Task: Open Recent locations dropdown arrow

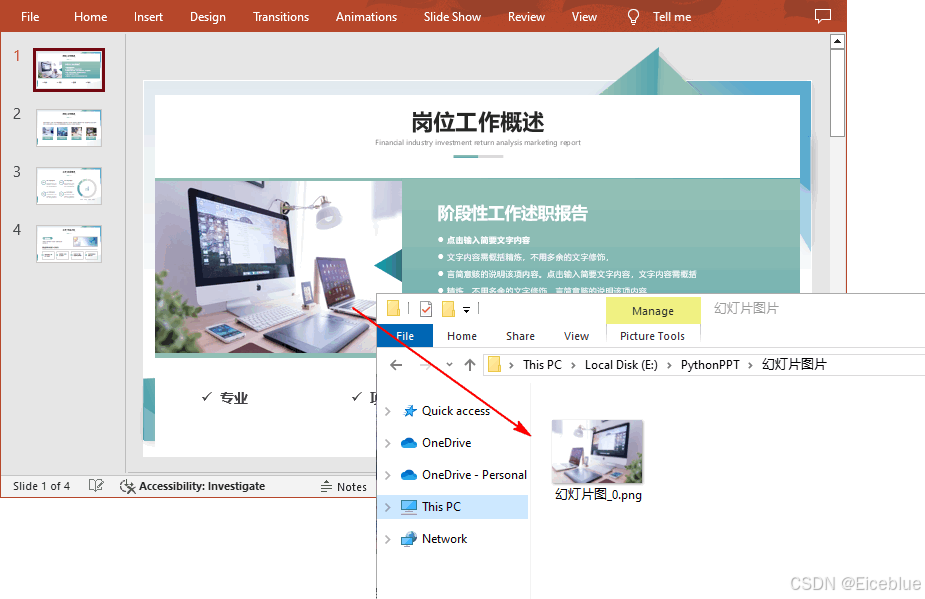Action: tap(450, 365)
